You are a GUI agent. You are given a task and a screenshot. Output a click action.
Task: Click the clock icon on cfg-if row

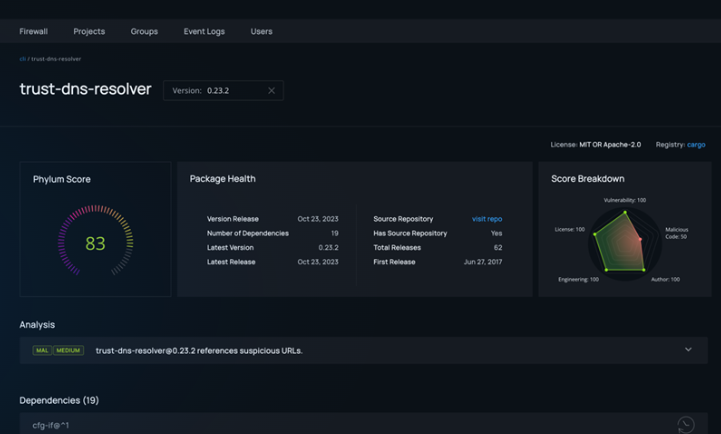(686, 425)
